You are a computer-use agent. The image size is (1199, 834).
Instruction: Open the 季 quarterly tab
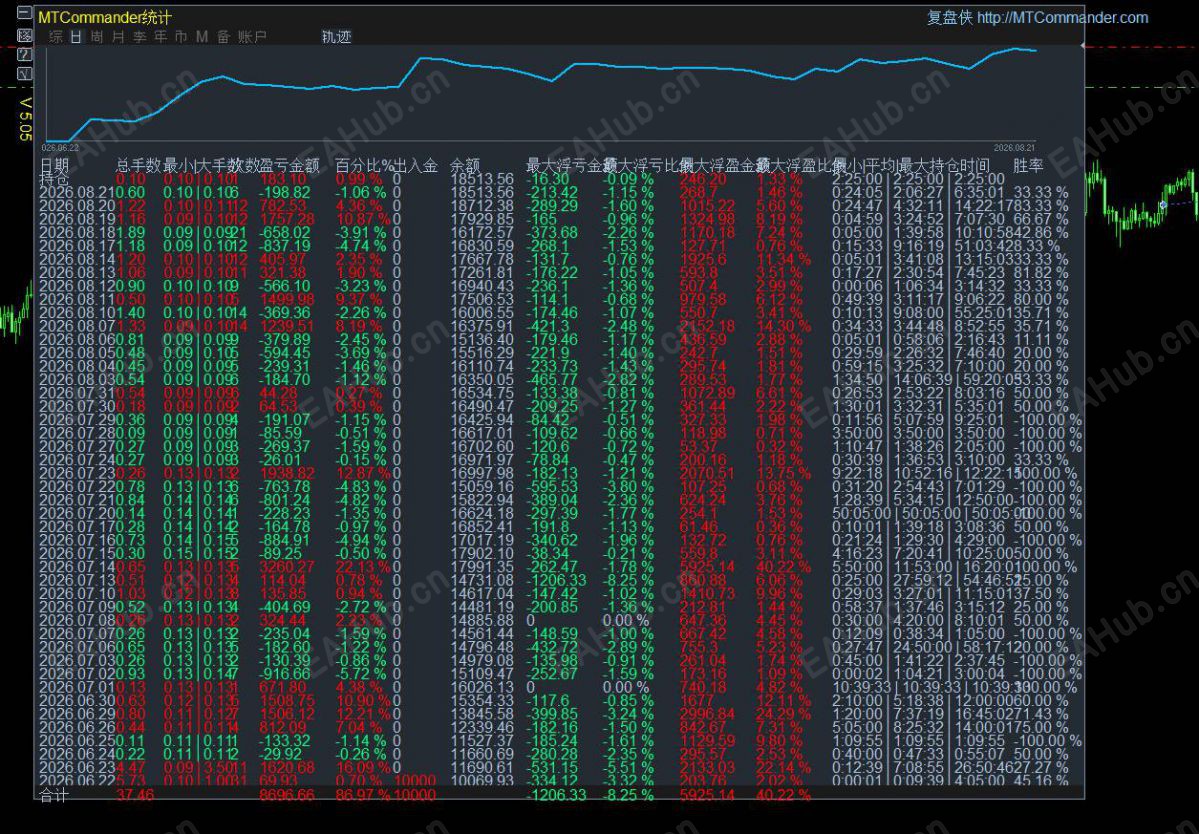[139, 37]
